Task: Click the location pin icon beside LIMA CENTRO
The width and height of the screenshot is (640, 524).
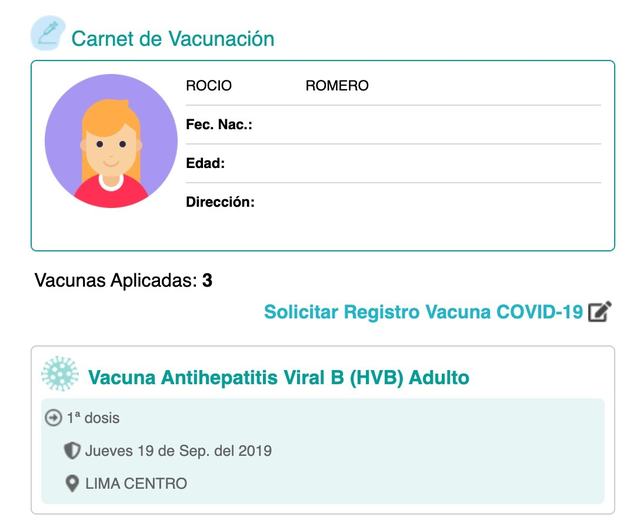Action: tap(72, 484)
